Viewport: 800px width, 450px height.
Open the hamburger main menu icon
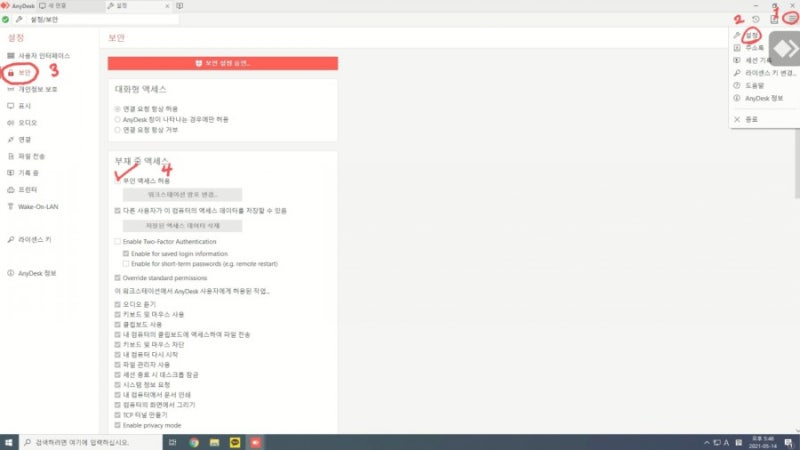click(x=791, y=19)
